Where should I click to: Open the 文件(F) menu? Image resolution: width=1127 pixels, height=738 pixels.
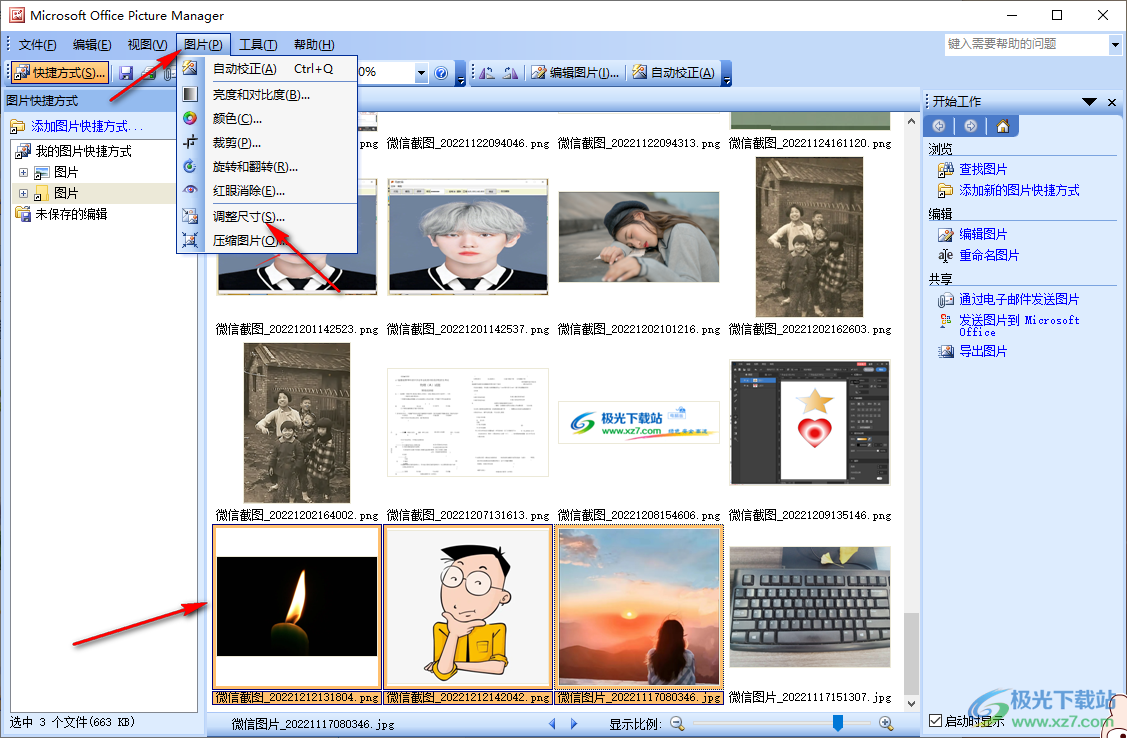click(x=37, y=45)
